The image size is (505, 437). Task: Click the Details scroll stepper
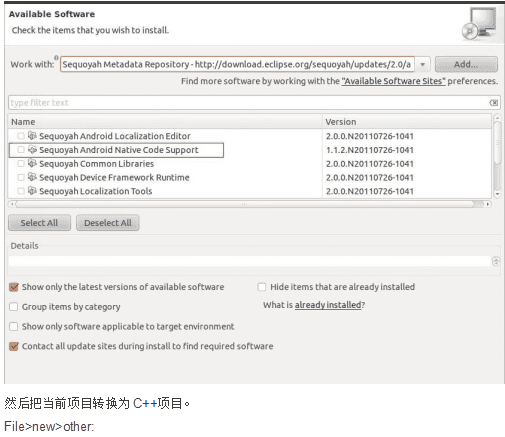(x=496, y=261)
